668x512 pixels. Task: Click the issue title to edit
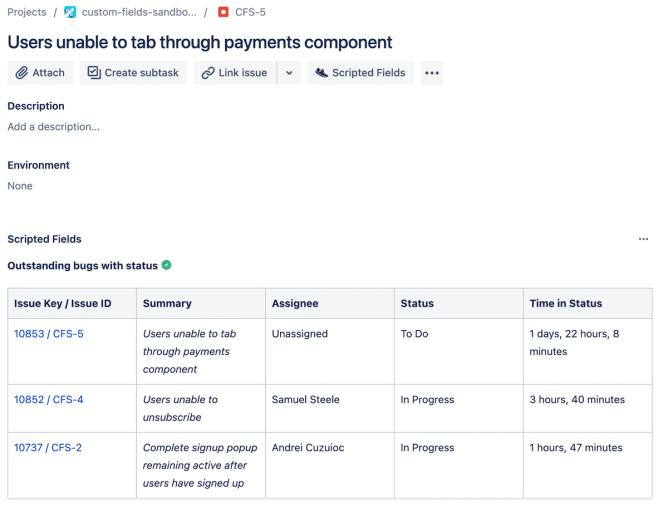pyautogui.click(x=200, y=42)
